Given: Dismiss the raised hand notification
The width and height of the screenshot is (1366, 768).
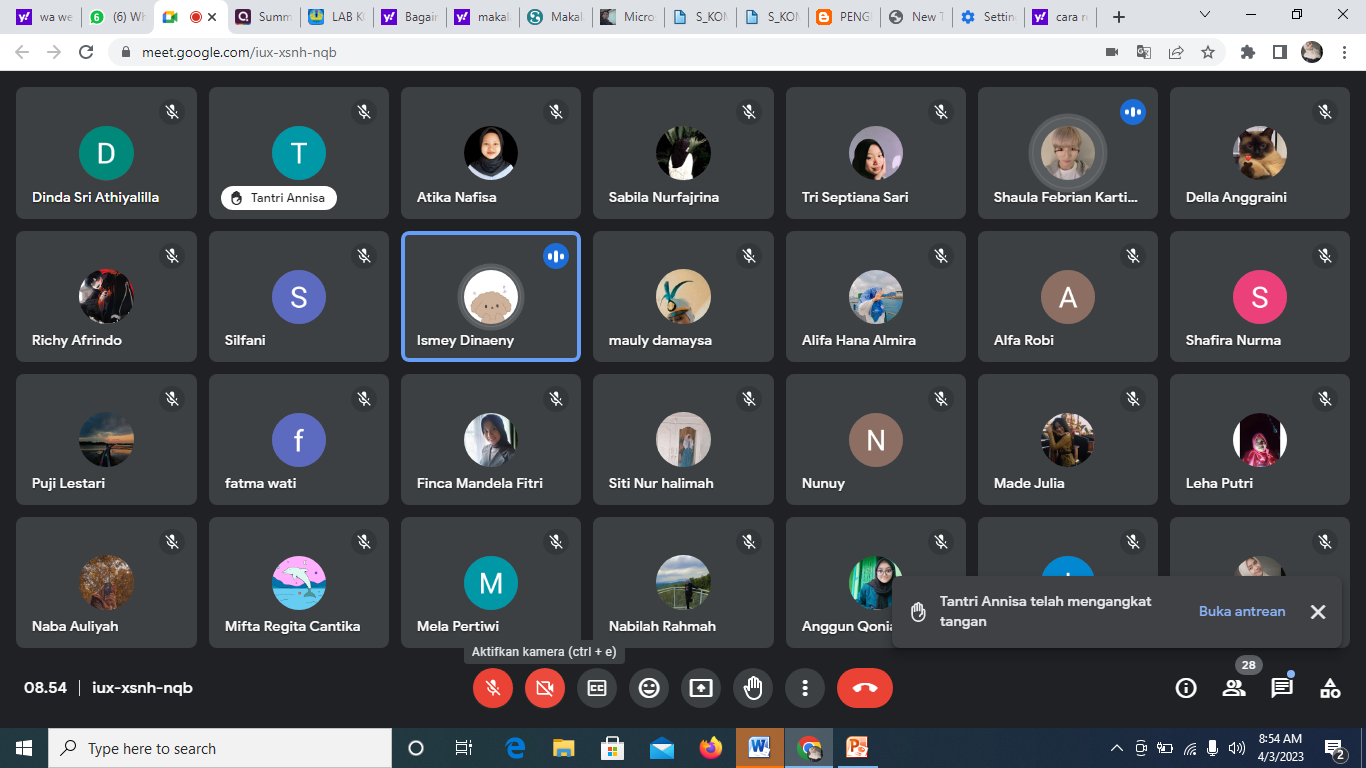Looking at the screenshot, I should (x=1318, y=612).
